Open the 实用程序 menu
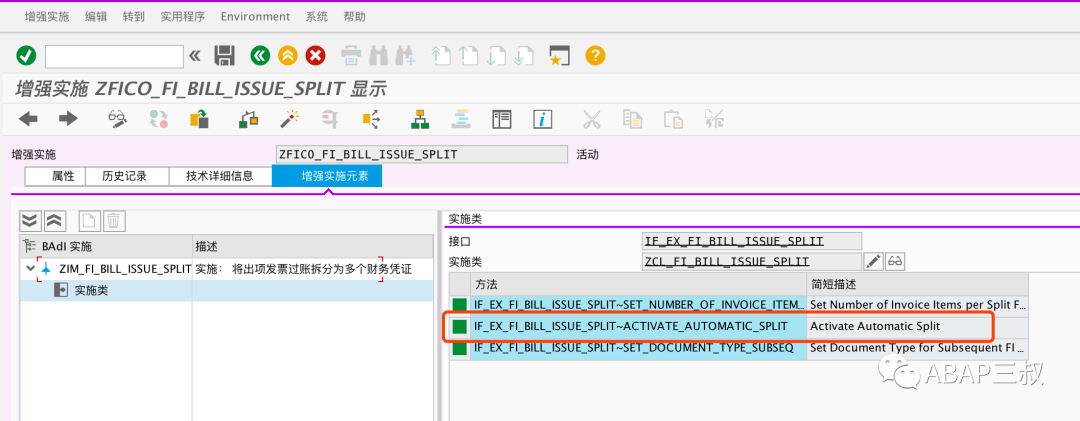This screenshot has width=1080, height=421. pyautogui.click(x=183, y=17)
